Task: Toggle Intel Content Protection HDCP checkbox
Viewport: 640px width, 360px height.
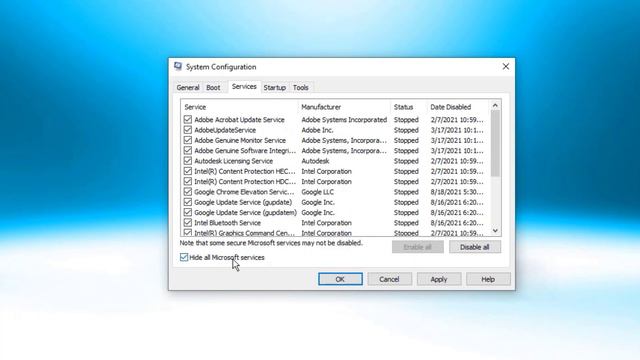Action: (188, 181)
